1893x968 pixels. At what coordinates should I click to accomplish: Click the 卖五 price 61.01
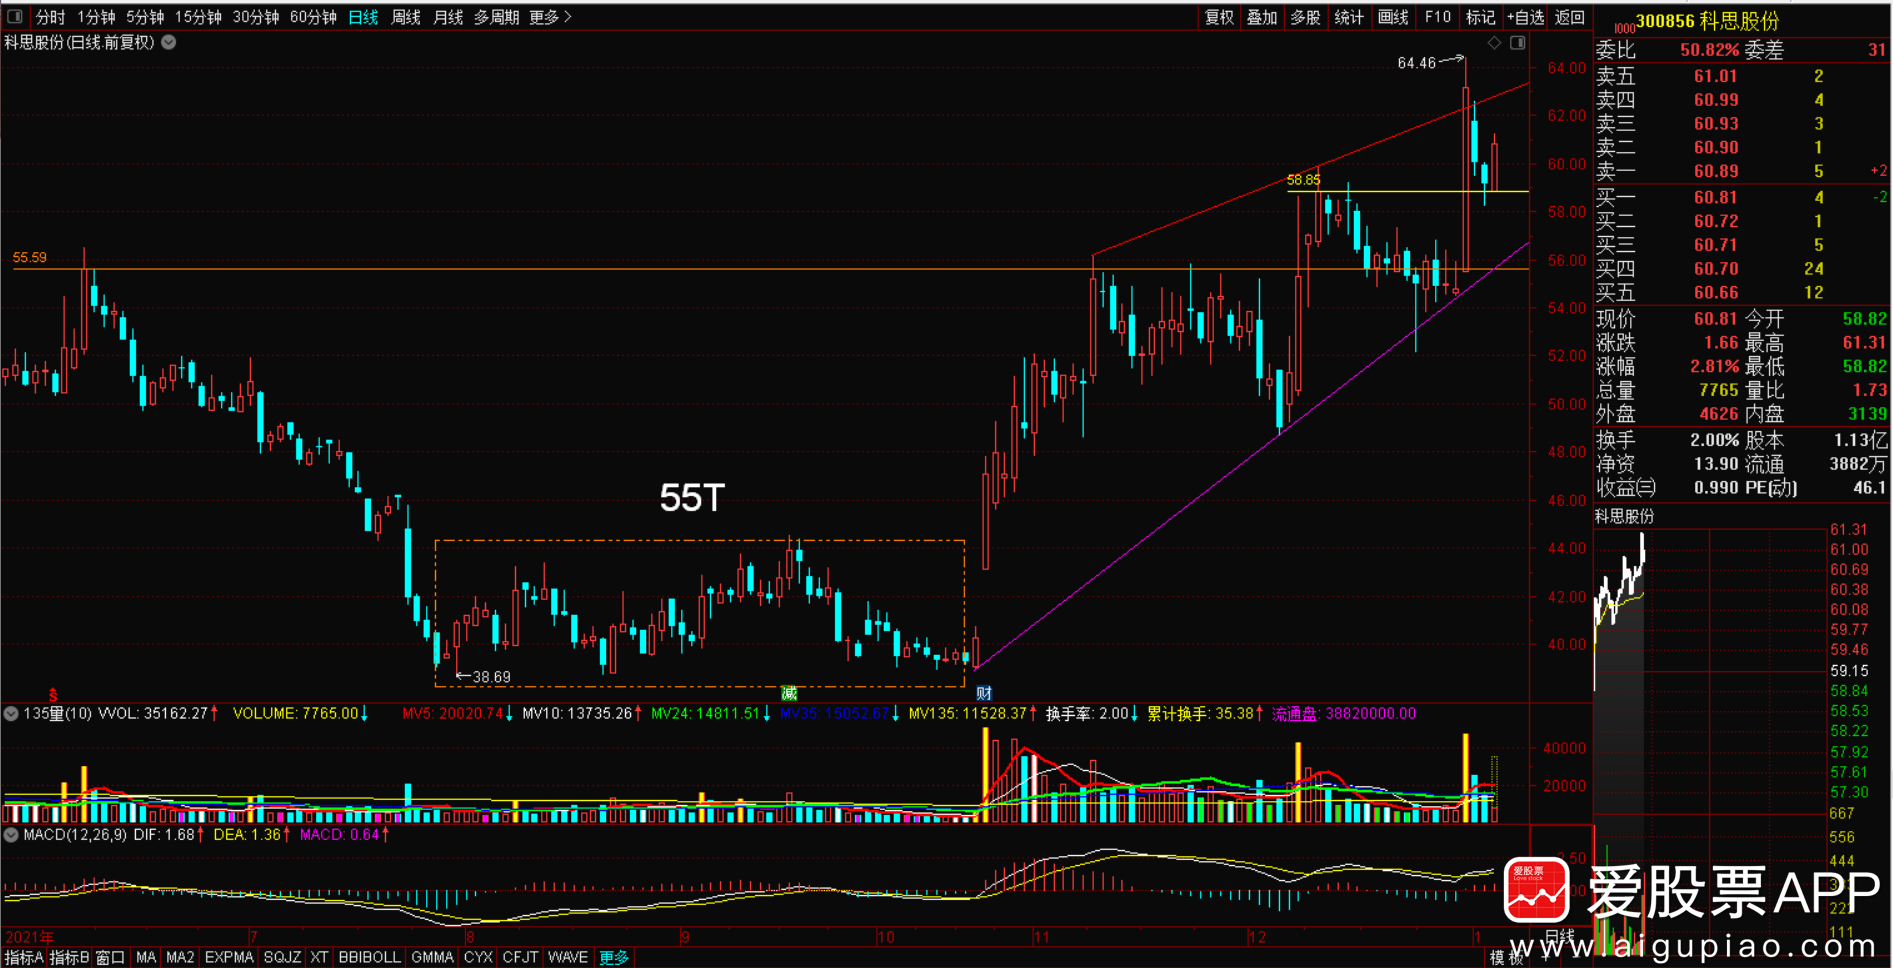coord(1716,76)
